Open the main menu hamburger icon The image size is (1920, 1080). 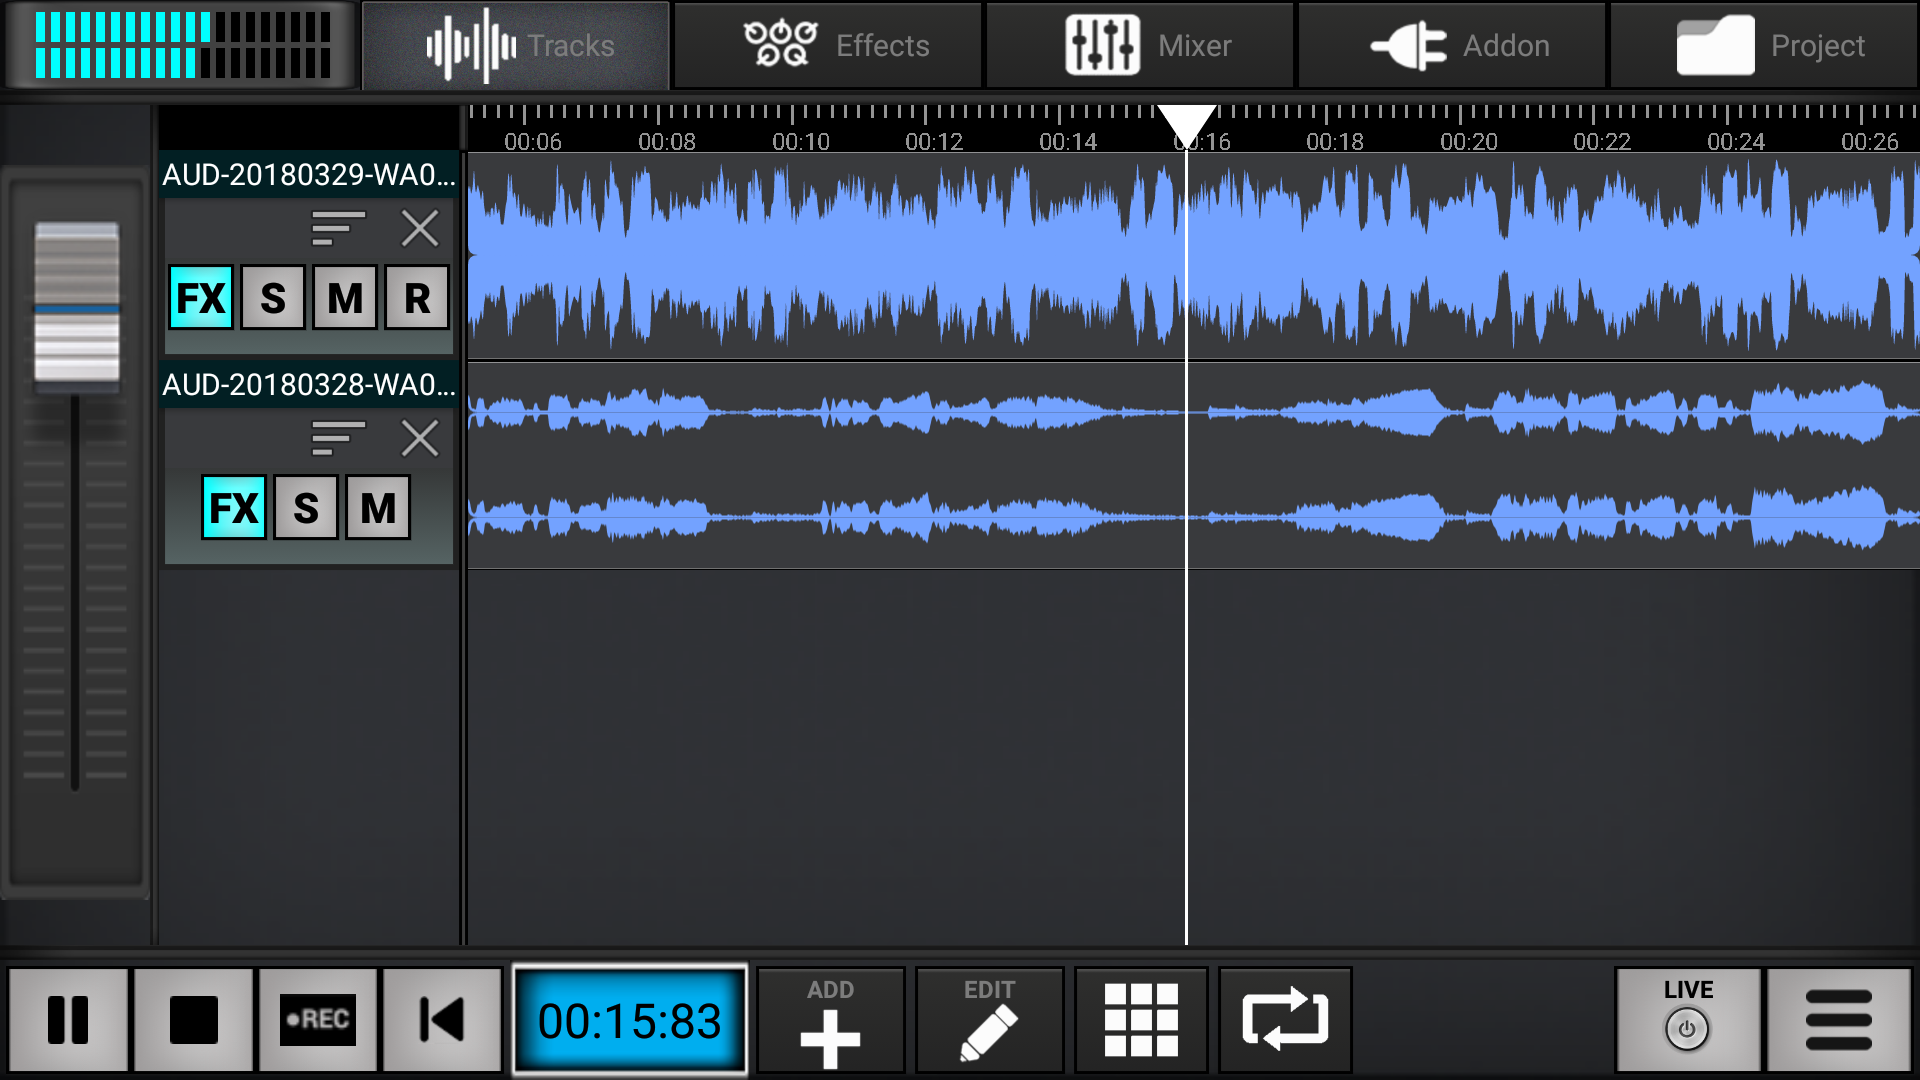(1838, 1020)
